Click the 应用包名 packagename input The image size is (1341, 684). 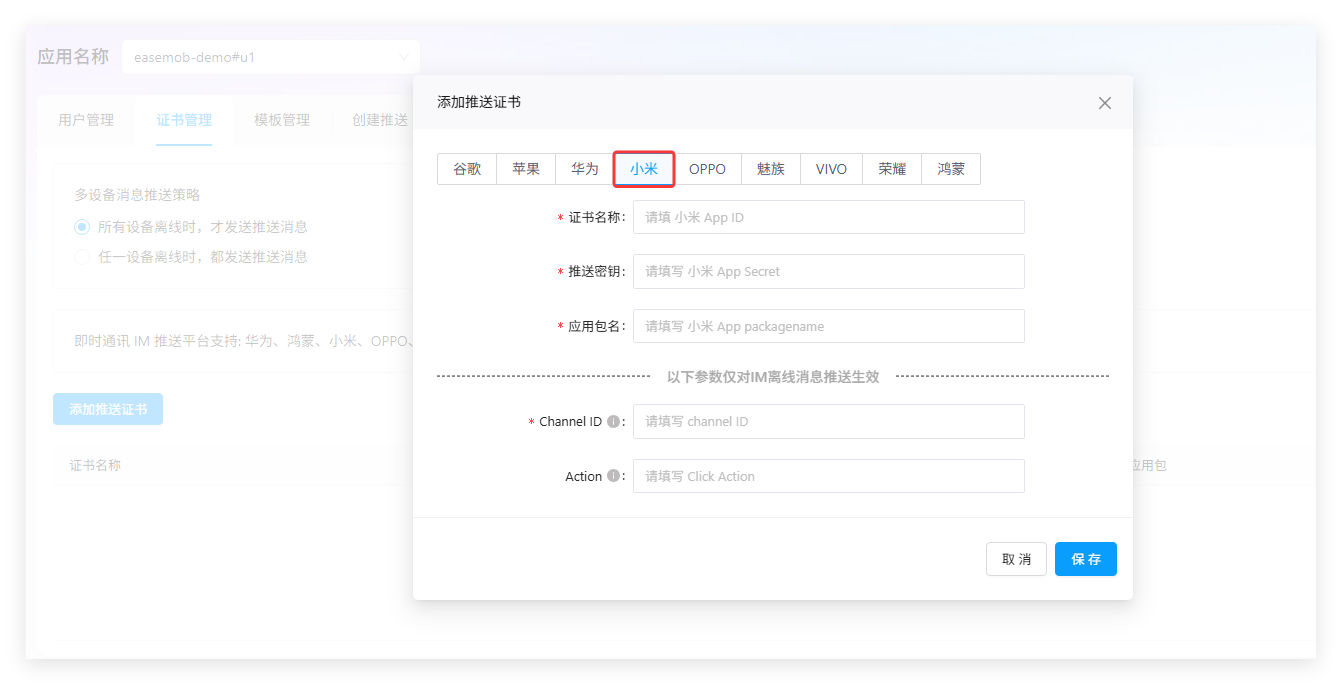(x=828, y=326)
